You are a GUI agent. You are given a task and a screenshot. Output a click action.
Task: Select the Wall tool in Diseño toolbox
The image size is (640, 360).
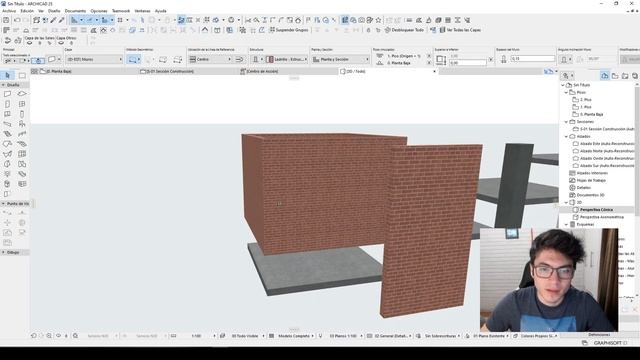[x=7, y=94]
